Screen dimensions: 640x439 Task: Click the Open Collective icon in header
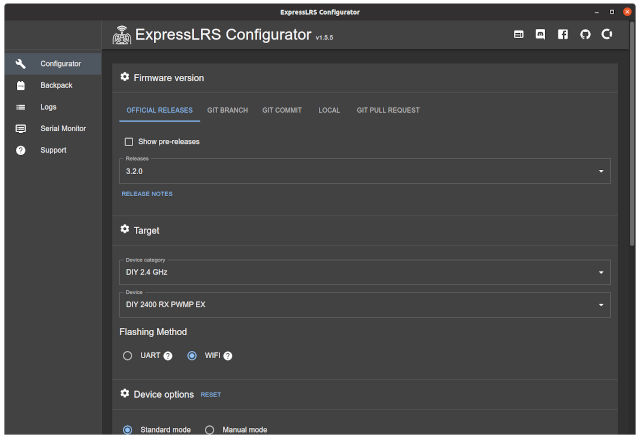pyautogui.click(x=607, y=34)
